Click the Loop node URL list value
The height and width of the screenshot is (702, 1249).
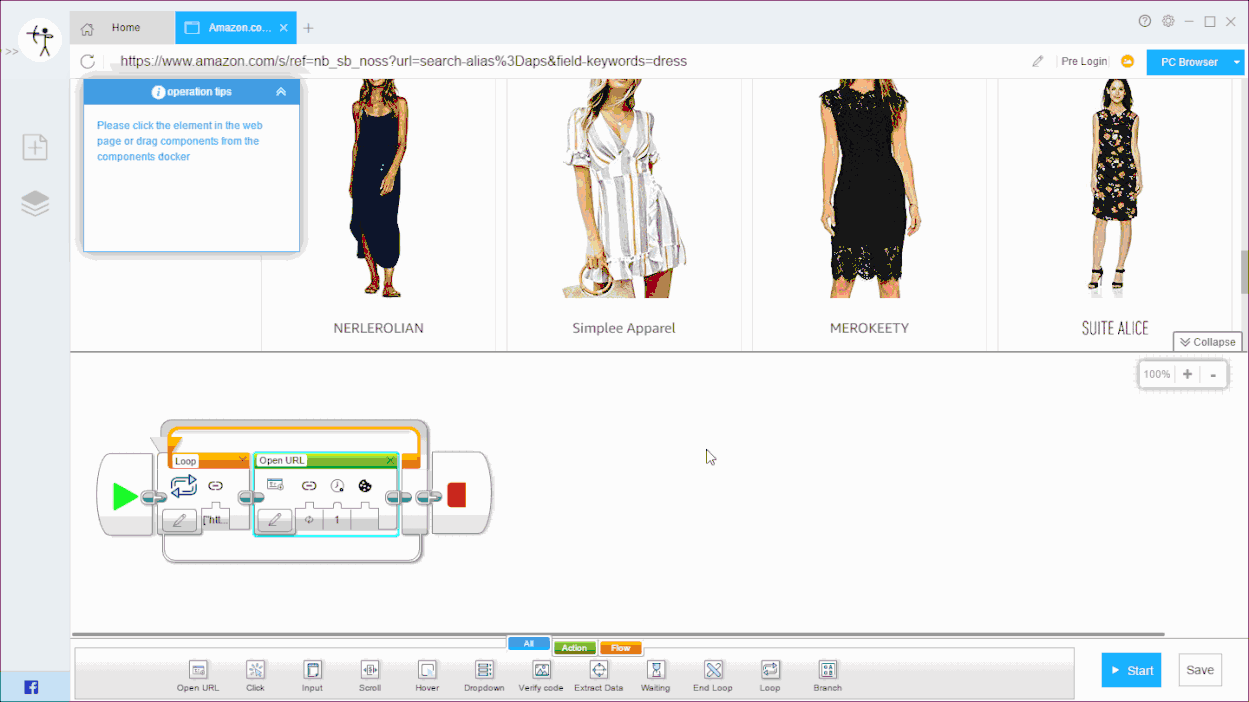215,520
